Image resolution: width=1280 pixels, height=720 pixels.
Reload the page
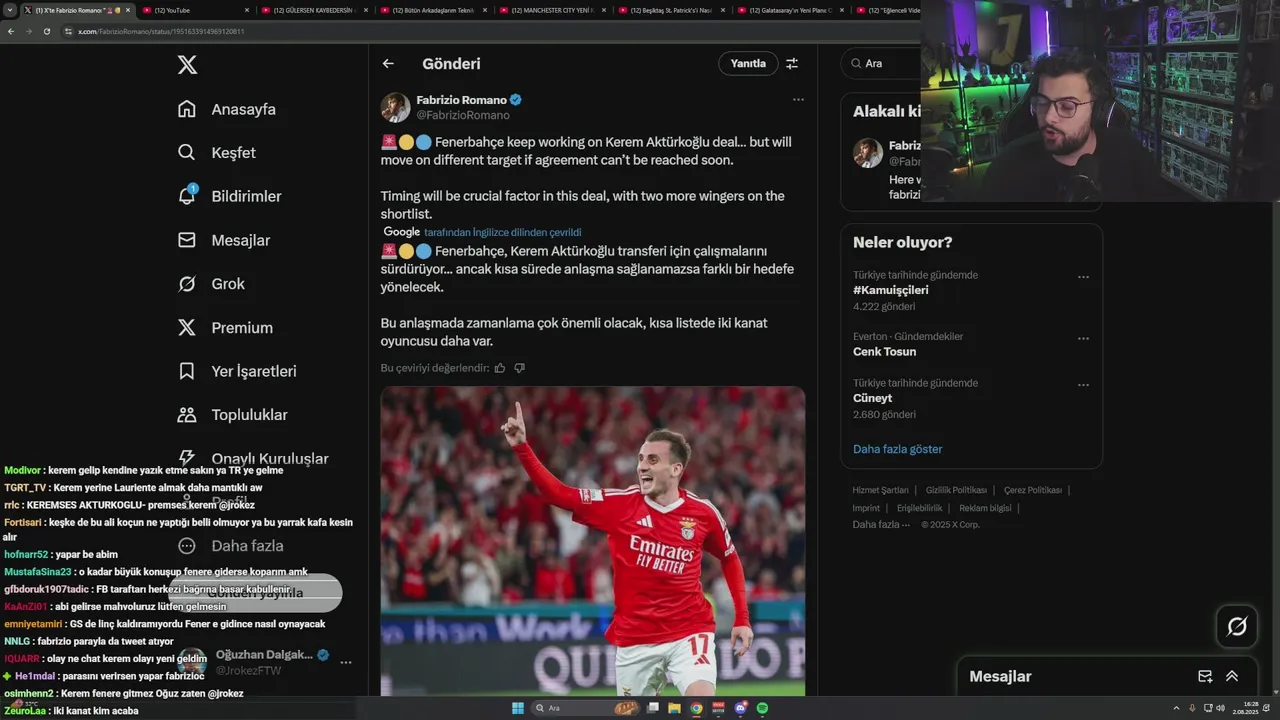[x=46, y=31]
